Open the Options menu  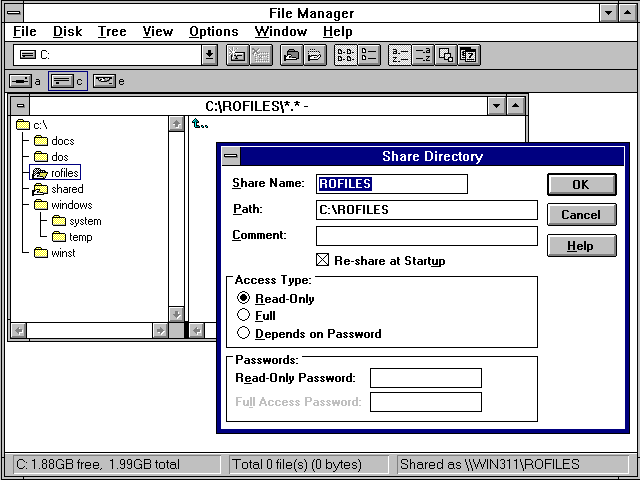213,31
